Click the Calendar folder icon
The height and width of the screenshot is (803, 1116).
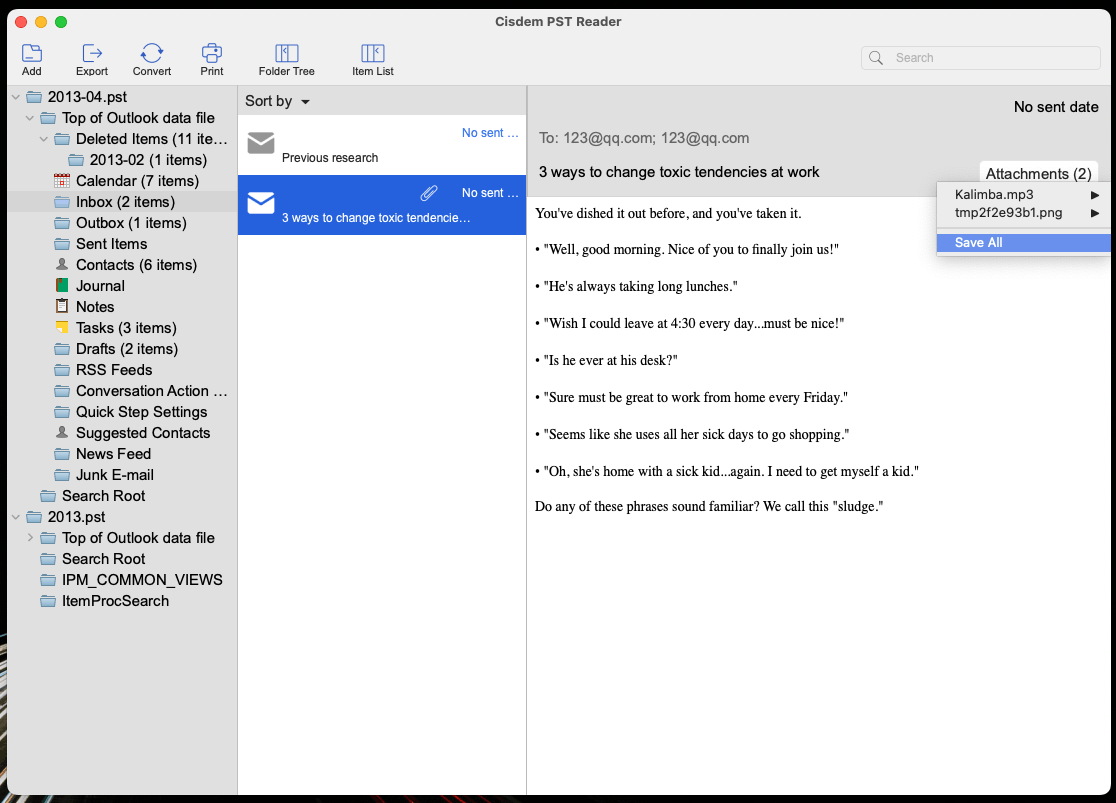(62, 181)
